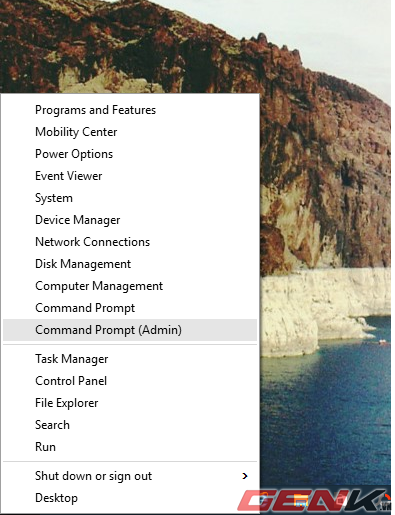The width and height of the screenshot is (395, 515).
Task: Launch Computer Management
Action: tap(130, 286)
